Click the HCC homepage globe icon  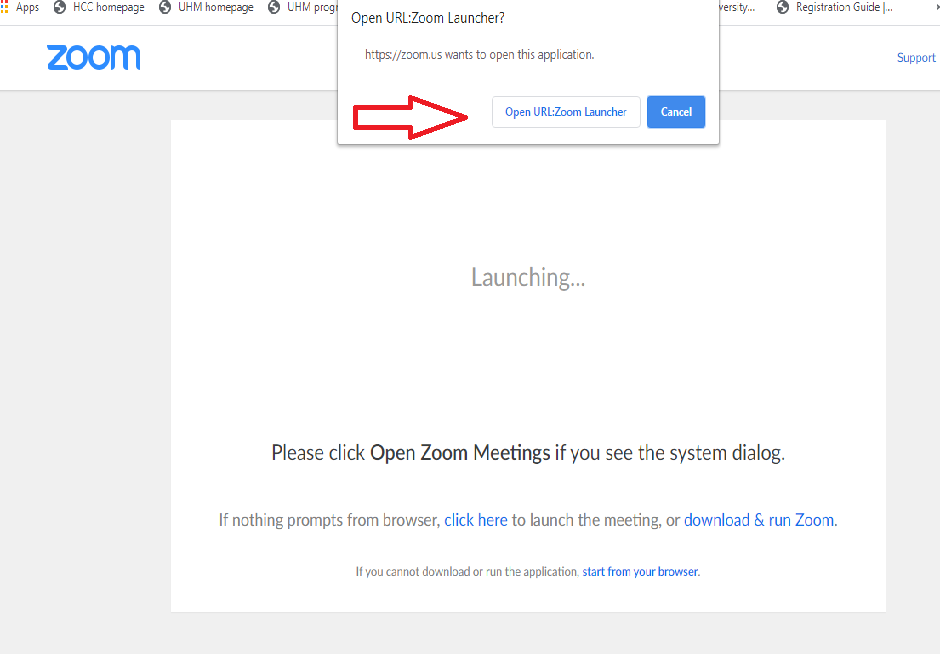pyautogui.click(x=59, y=7)
